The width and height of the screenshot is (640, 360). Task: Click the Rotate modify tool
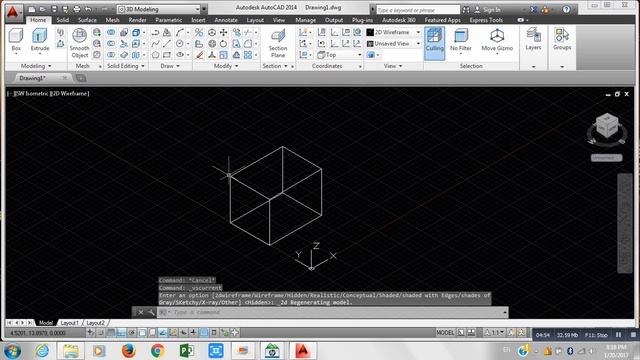224,43
